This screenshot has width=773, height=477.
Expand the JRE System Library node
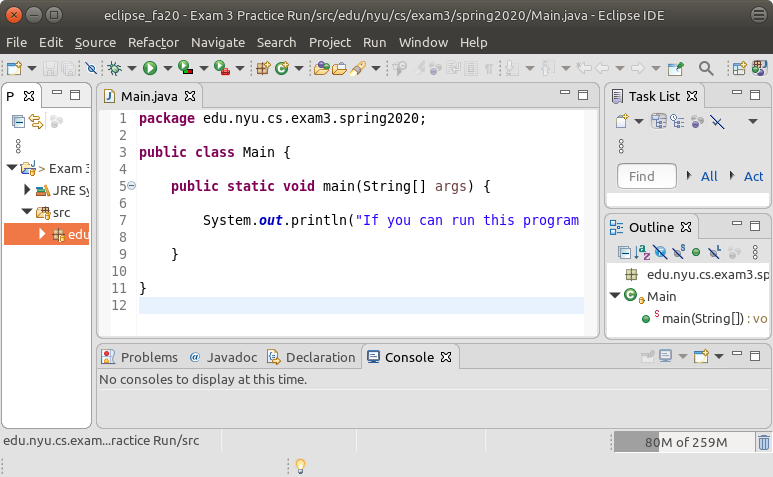(28, 190)
